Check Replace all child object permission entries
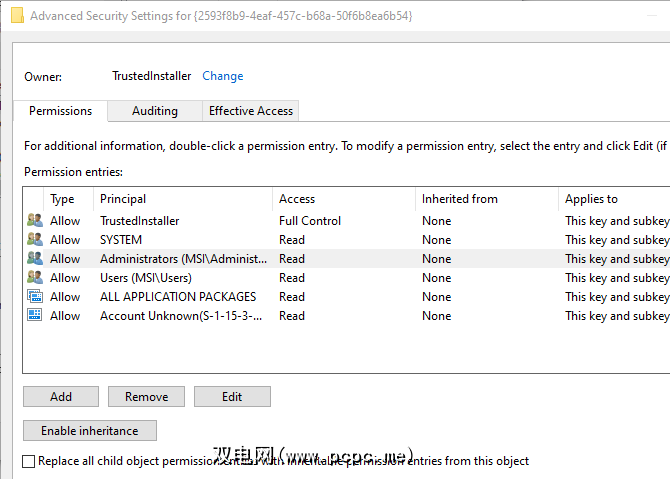Screen dimensions: 670x479 click(x=29, y=461)
